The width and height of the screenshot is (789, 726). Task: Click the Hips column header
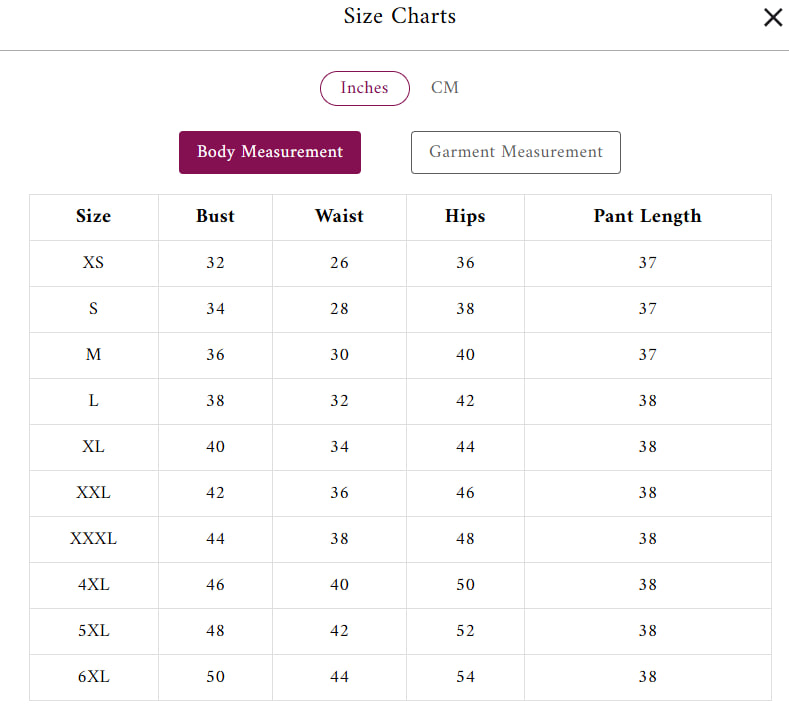tap(465, 216)
